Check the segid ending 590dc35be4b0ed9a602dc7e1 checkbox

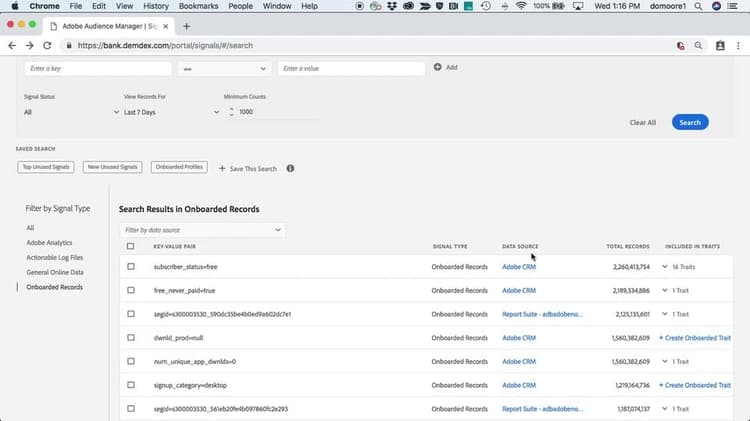[131, 314]
